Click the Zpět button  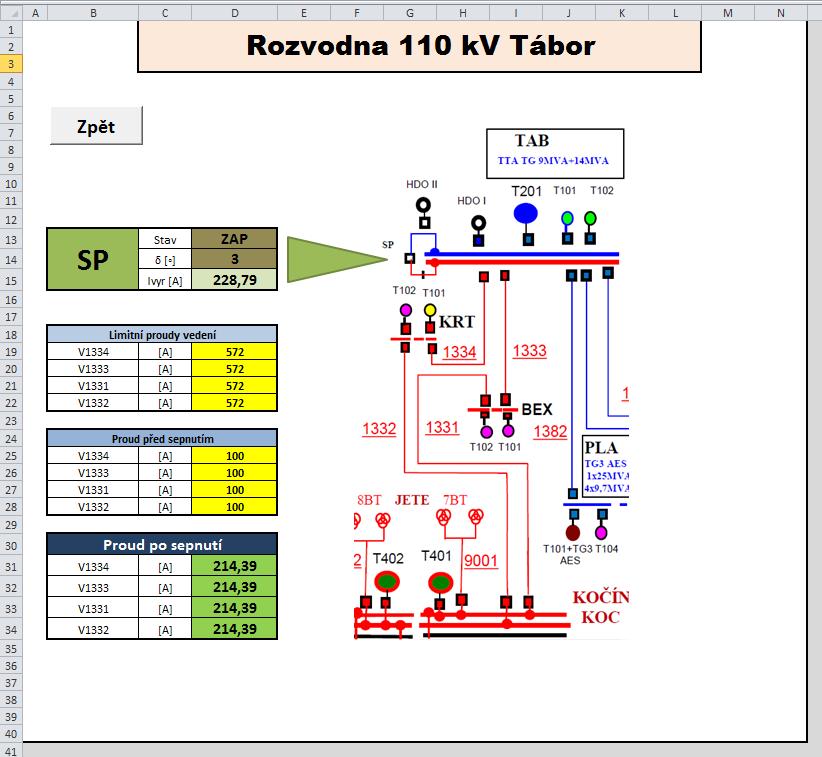click(96, 126)
